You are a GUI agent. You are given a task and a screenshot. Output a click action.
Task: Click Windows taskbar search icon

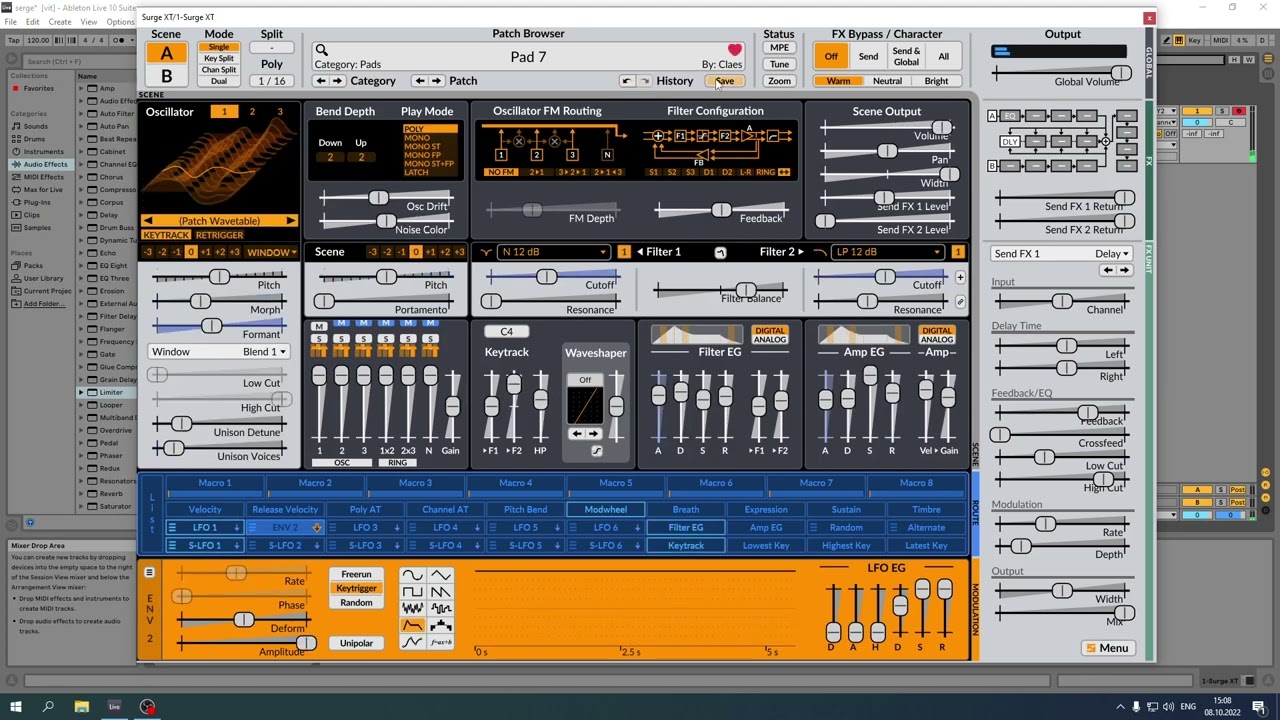[x=48, y=707]
